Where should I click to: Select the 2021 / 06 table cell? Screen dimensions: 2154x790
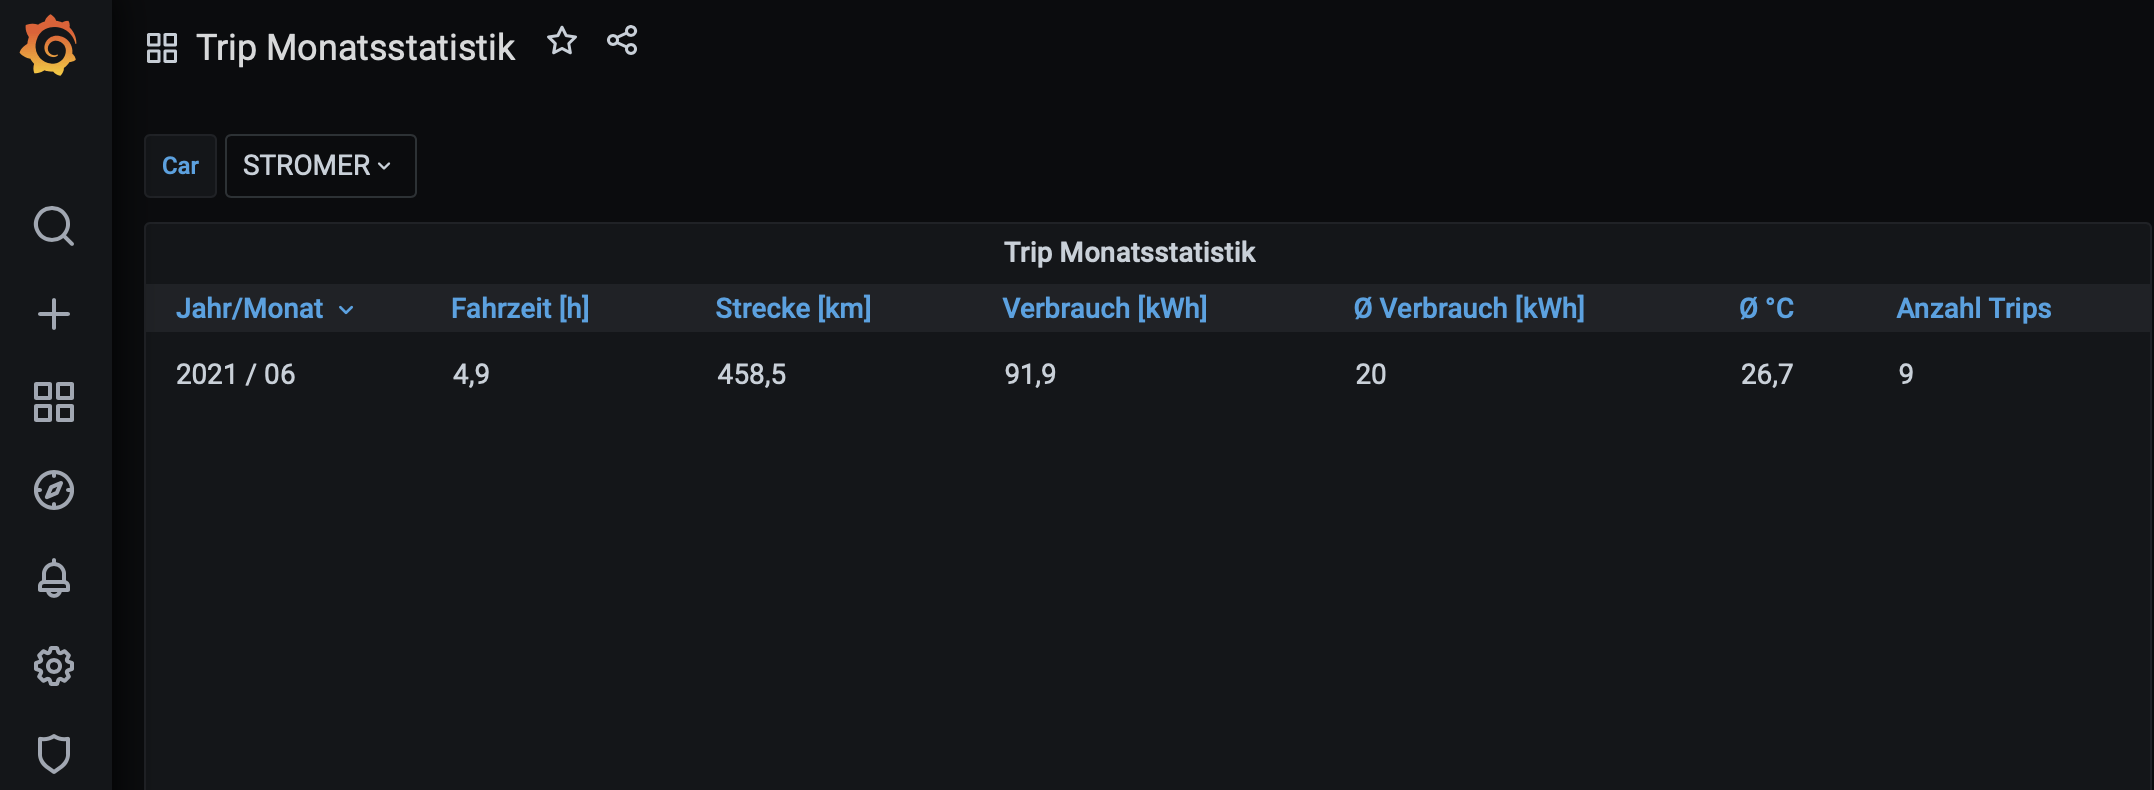(x=236, y=374)
